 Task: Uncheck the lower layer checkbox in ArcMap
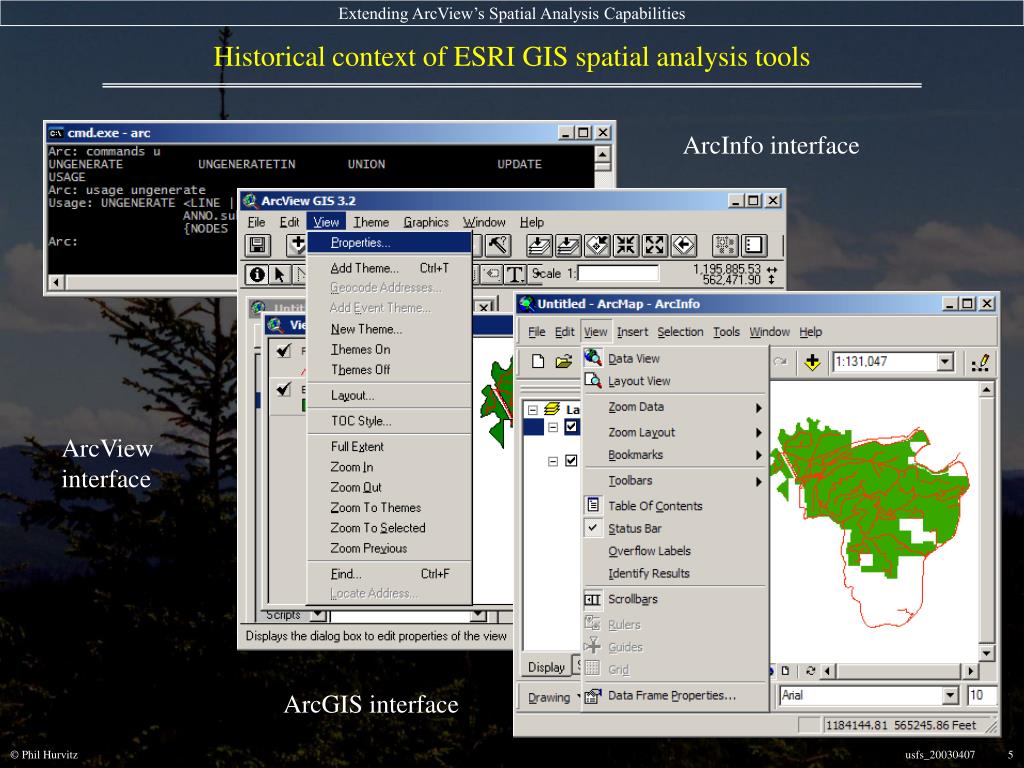[571, 461]
